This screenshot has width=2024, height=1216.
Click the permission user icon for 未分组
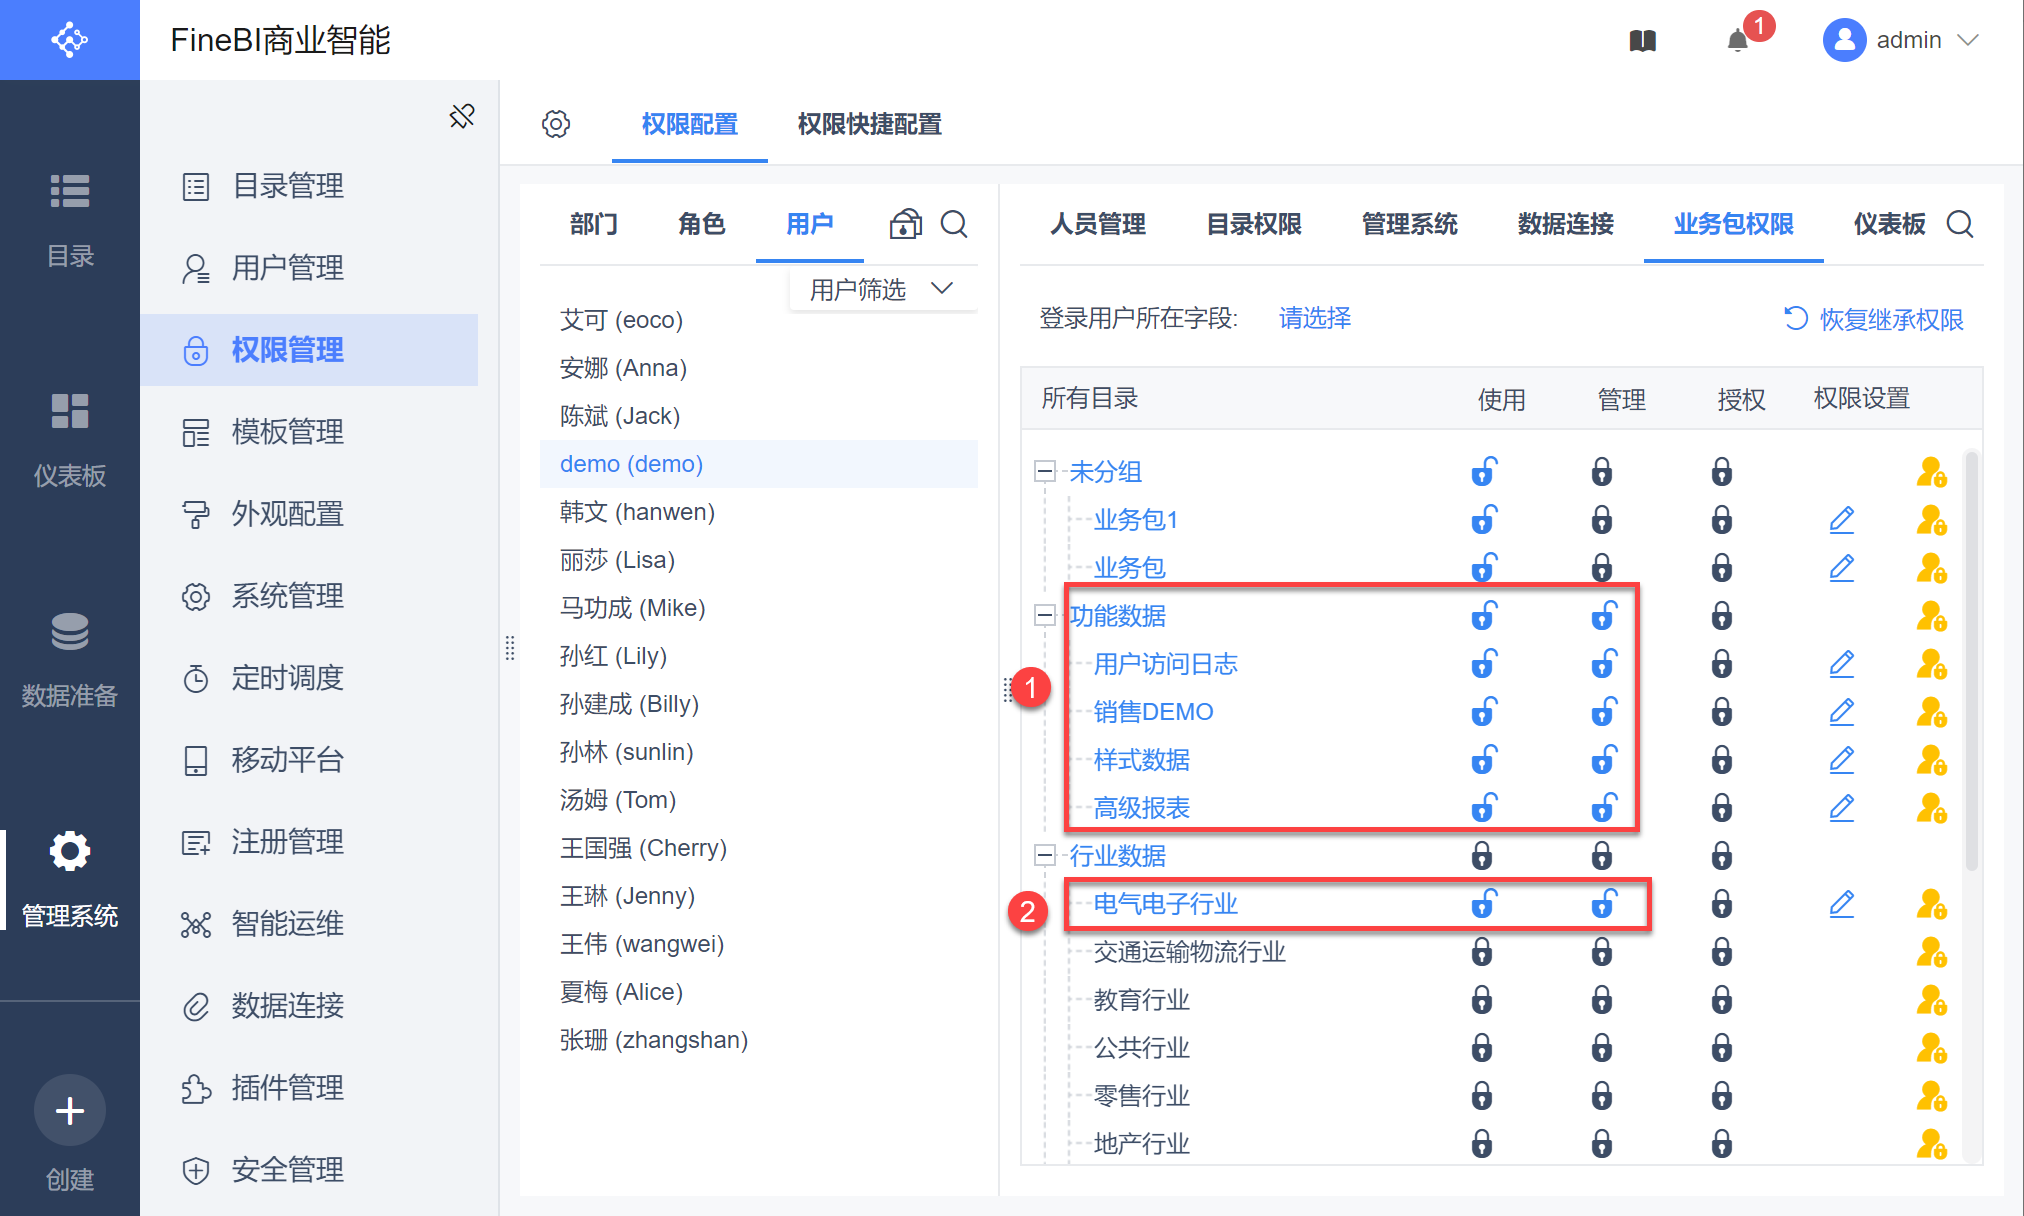point(1931,472)
